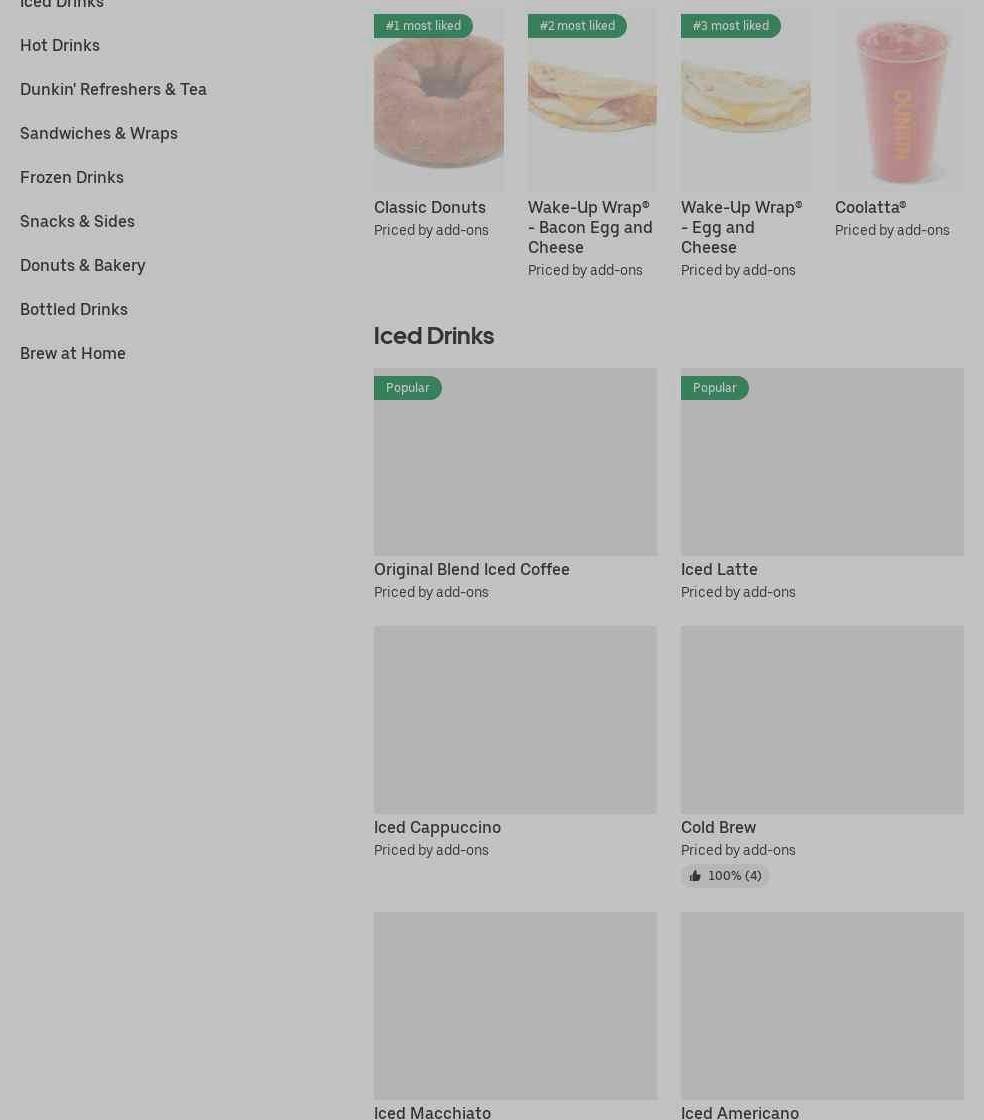Open the Original Blend Iced Coffee item
Screen dimensions: 984x1120
(515, 484)
